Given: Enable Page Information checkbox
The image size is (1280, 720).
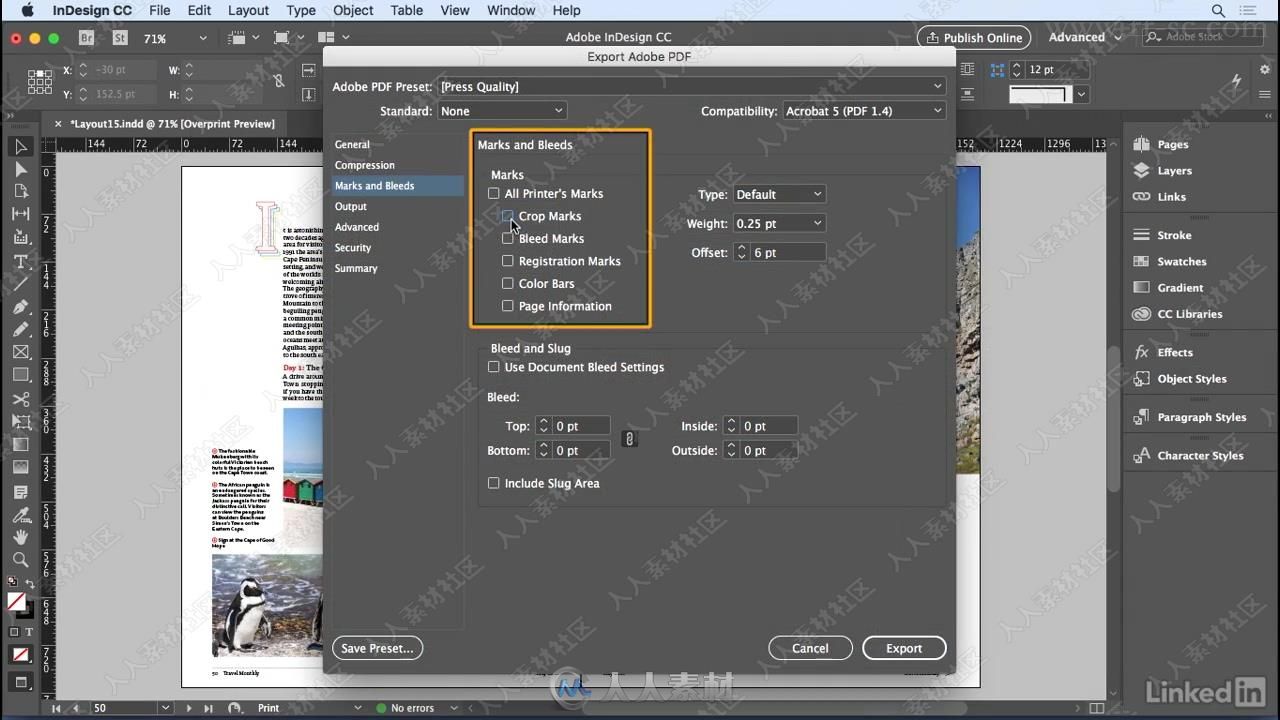Looking at the screenshot, I should click(507, 306).
